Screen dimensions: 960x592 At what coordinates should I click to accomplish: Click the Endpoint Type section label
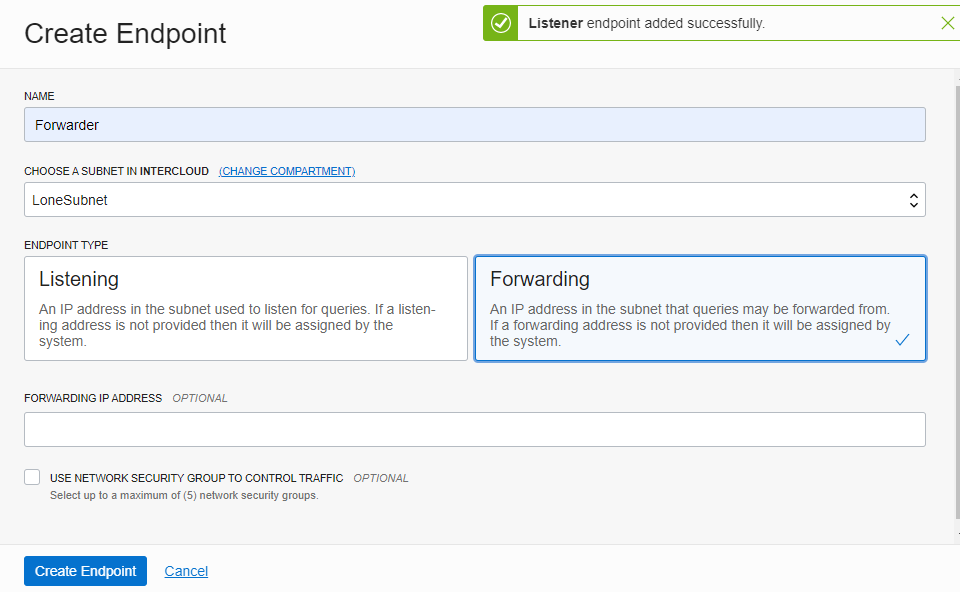66,245
